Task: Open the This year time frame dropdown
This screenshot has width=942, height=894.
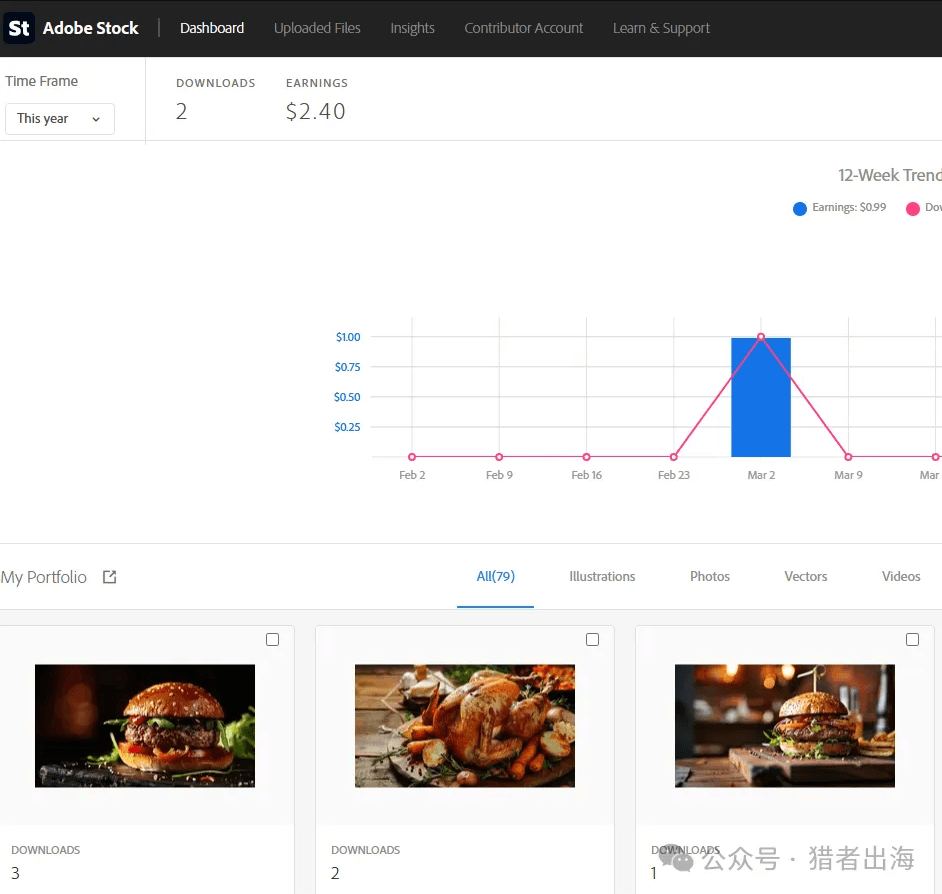Action: [x=59, y=119]
